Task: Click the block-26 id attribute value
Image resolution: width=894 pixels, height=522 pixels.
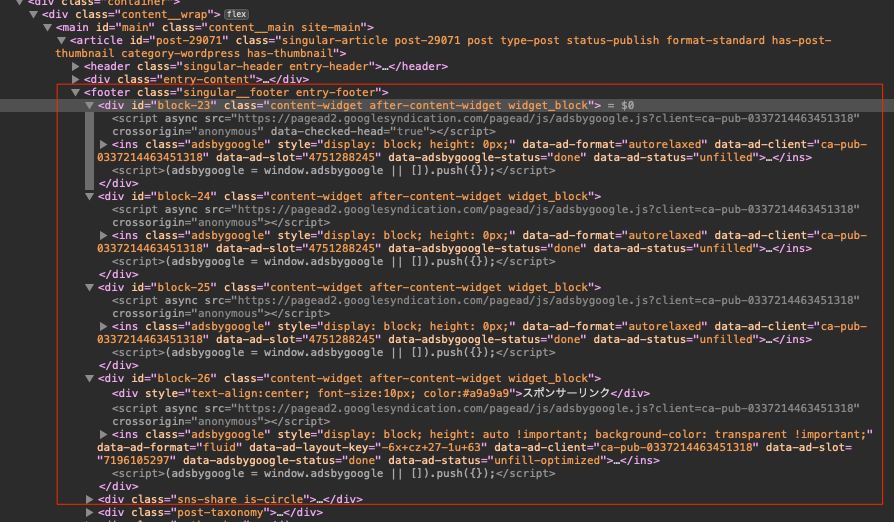Action: 184,378
